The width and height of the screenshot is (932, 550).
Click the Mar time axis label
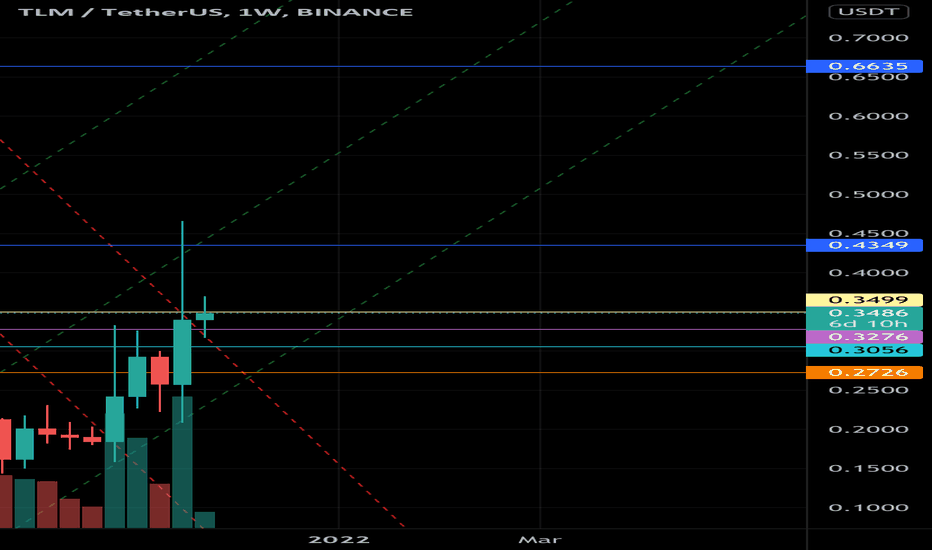click(x=540, y=539)
